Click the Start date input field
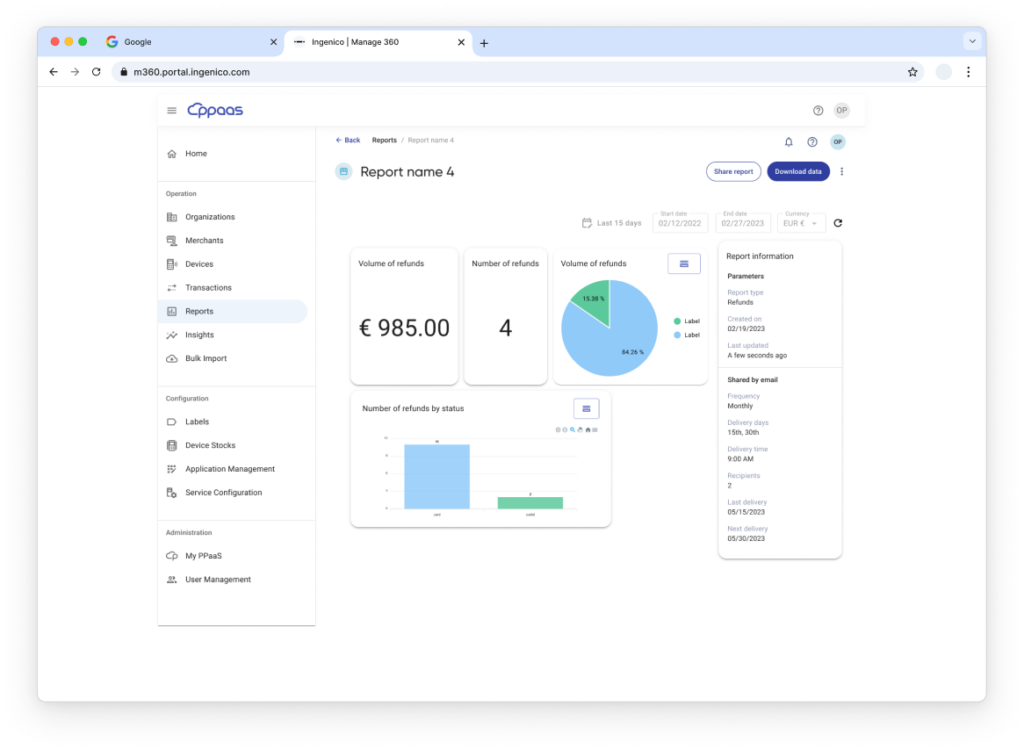This screenshot has height=750, width=1024. (x=680, y=224)
